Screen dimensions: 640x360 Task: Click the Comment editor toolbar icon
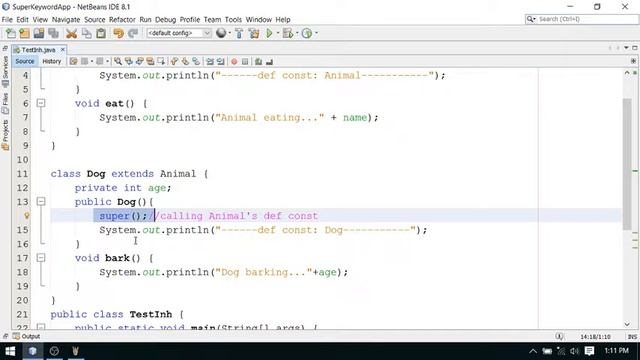[x=258, y=62]
